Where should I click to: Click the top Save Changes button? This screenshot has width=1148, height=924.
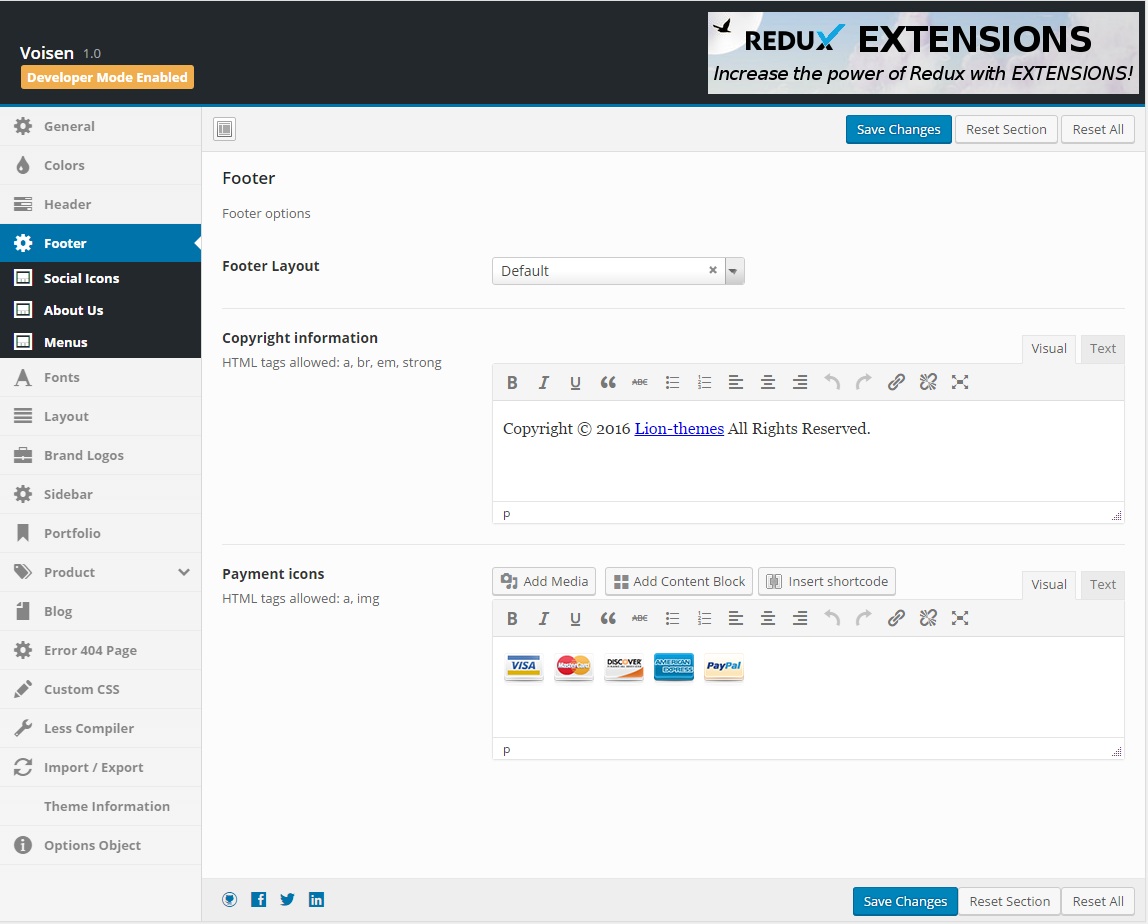pyautogui.click(x=898, y=129)
